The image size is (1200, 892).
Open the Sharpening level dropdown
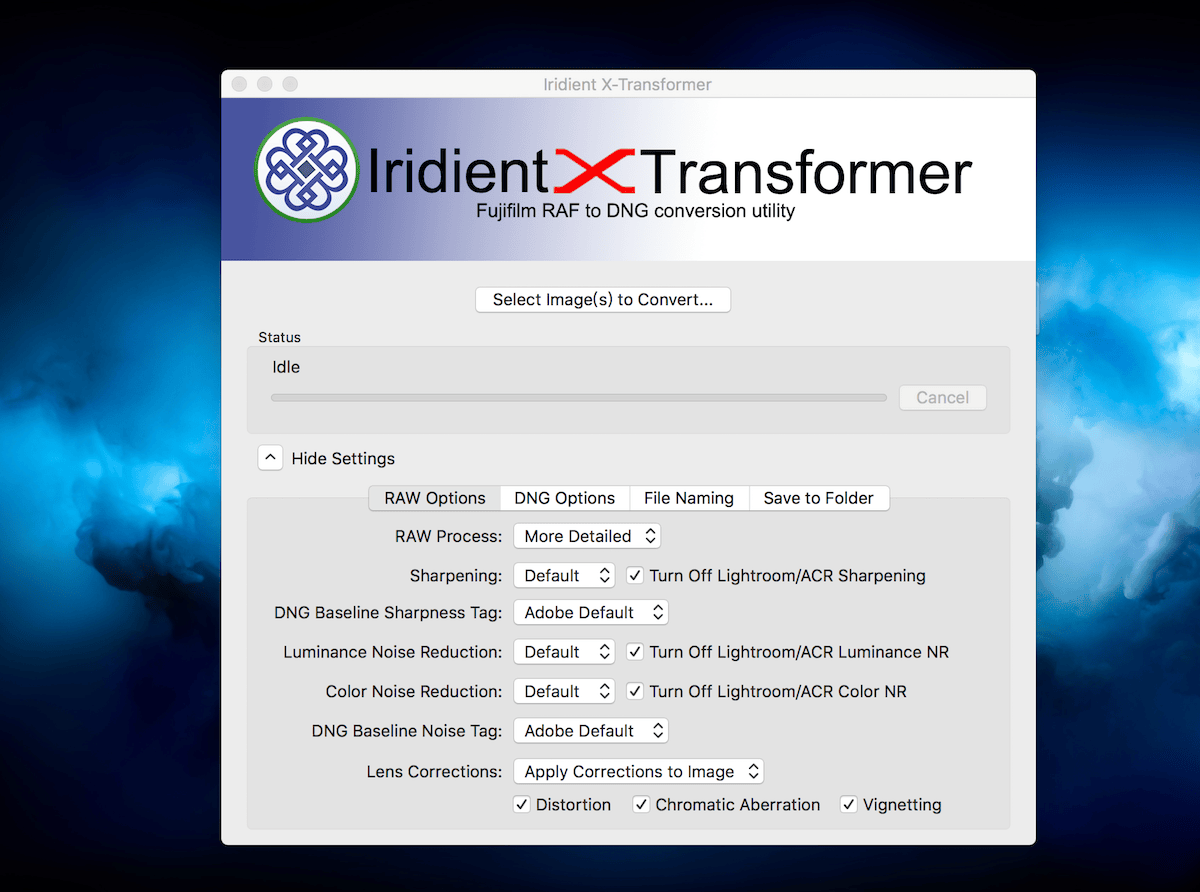pyautogui.click(x=564, y=576)
